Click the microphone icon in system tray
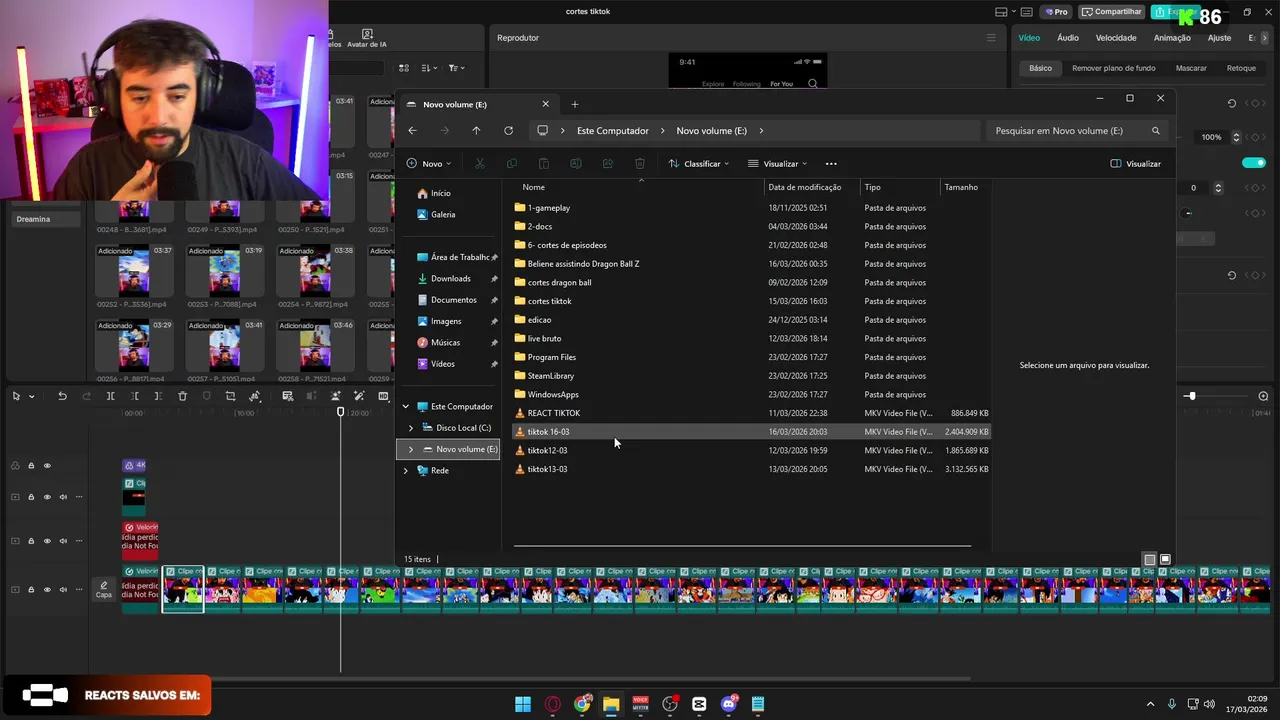Image resolution: width=1280 pixels, height=720 pixels. (1171, 704)
